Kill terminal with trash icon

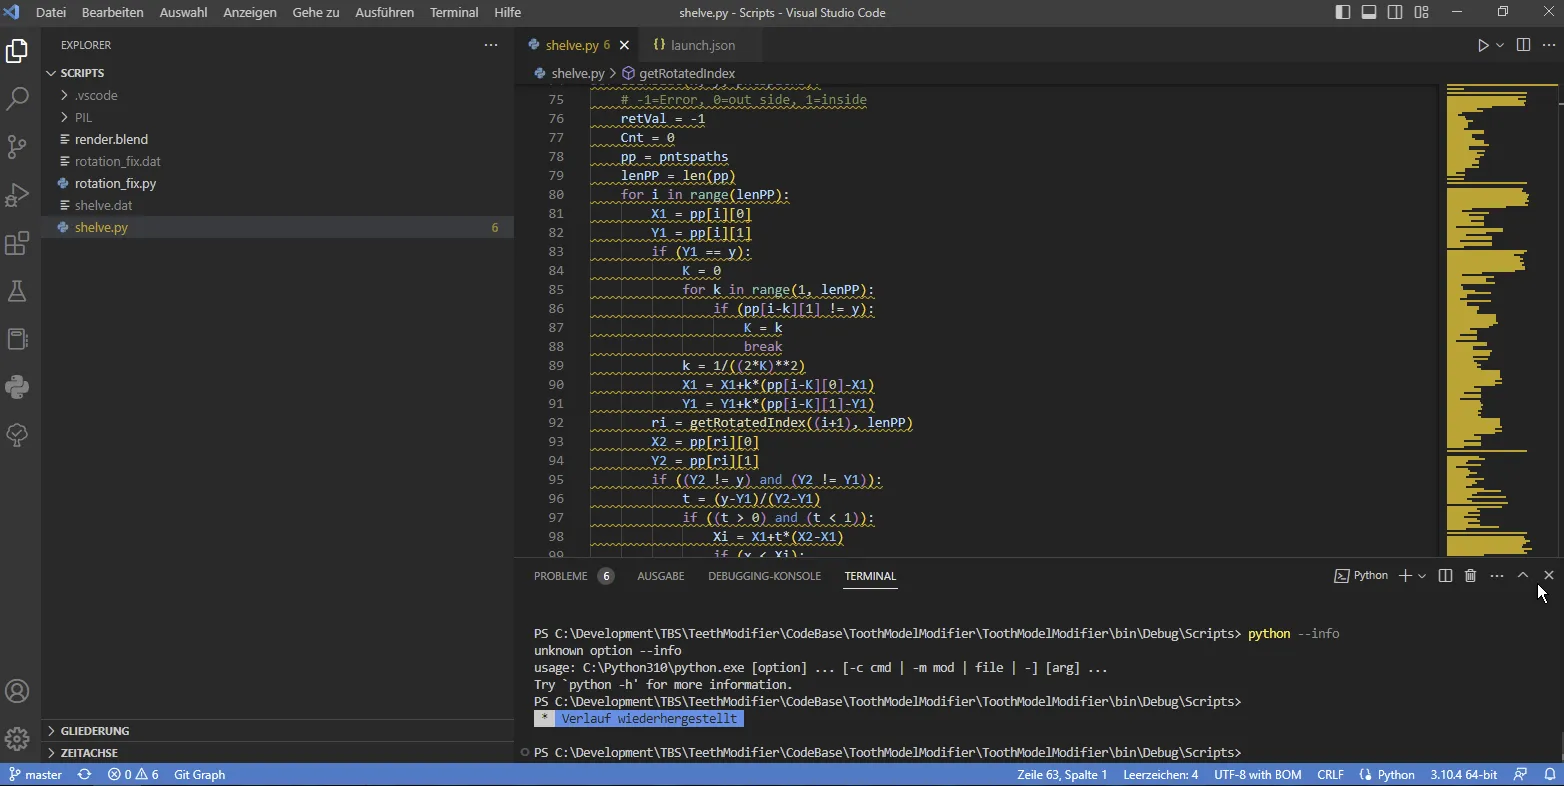1470,576
